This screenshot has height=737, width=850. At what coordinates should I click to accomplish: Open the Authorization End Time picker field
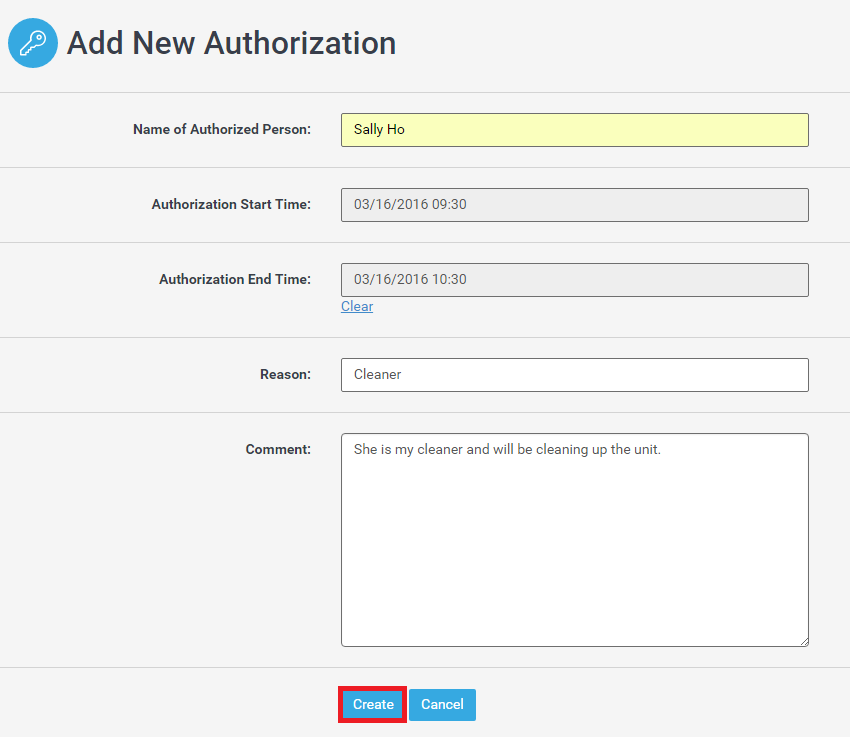[x=574, y=280]
